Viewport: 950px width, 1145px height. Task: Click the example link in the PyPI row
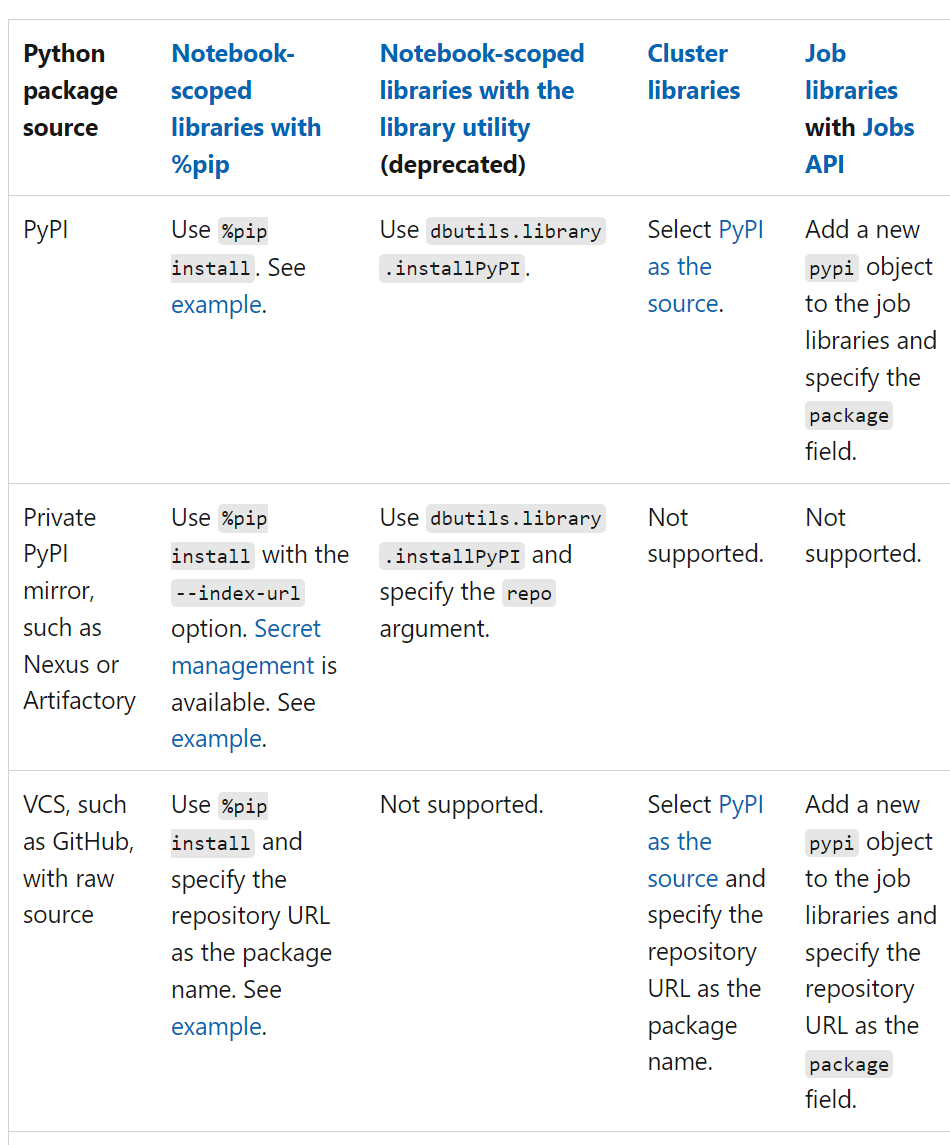[216, 305]
